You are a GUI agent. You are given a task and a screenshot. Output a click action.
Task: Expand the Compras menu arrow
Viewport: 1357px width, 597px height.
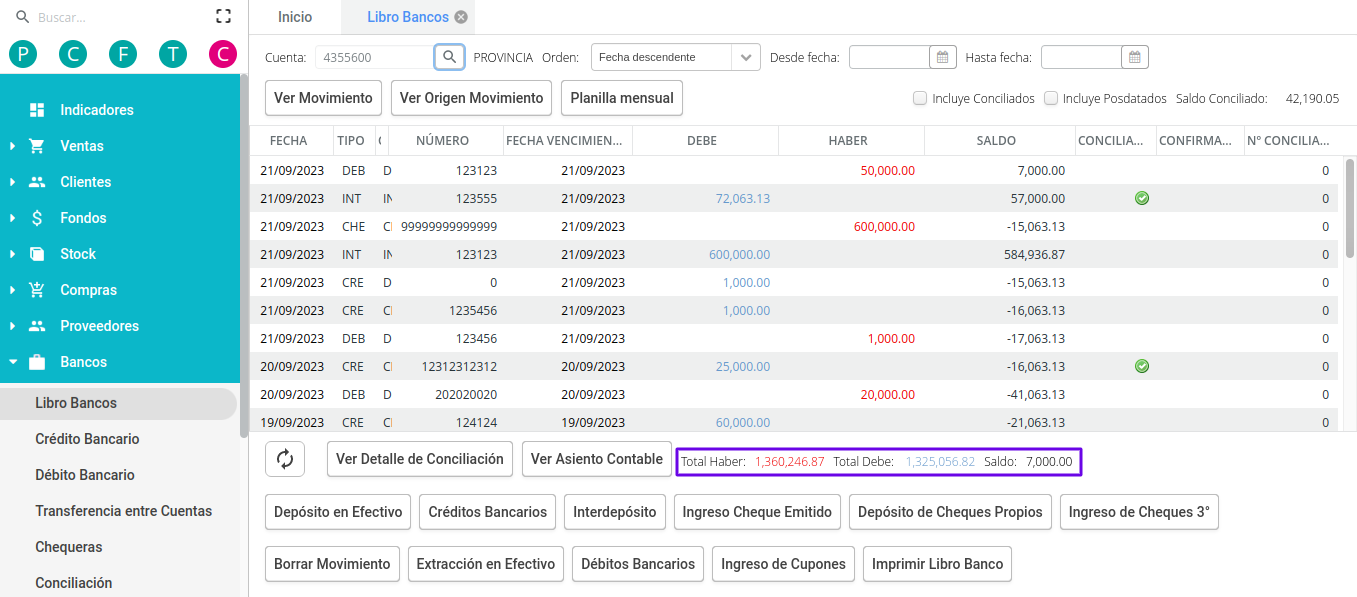click(x=12, y=290)
